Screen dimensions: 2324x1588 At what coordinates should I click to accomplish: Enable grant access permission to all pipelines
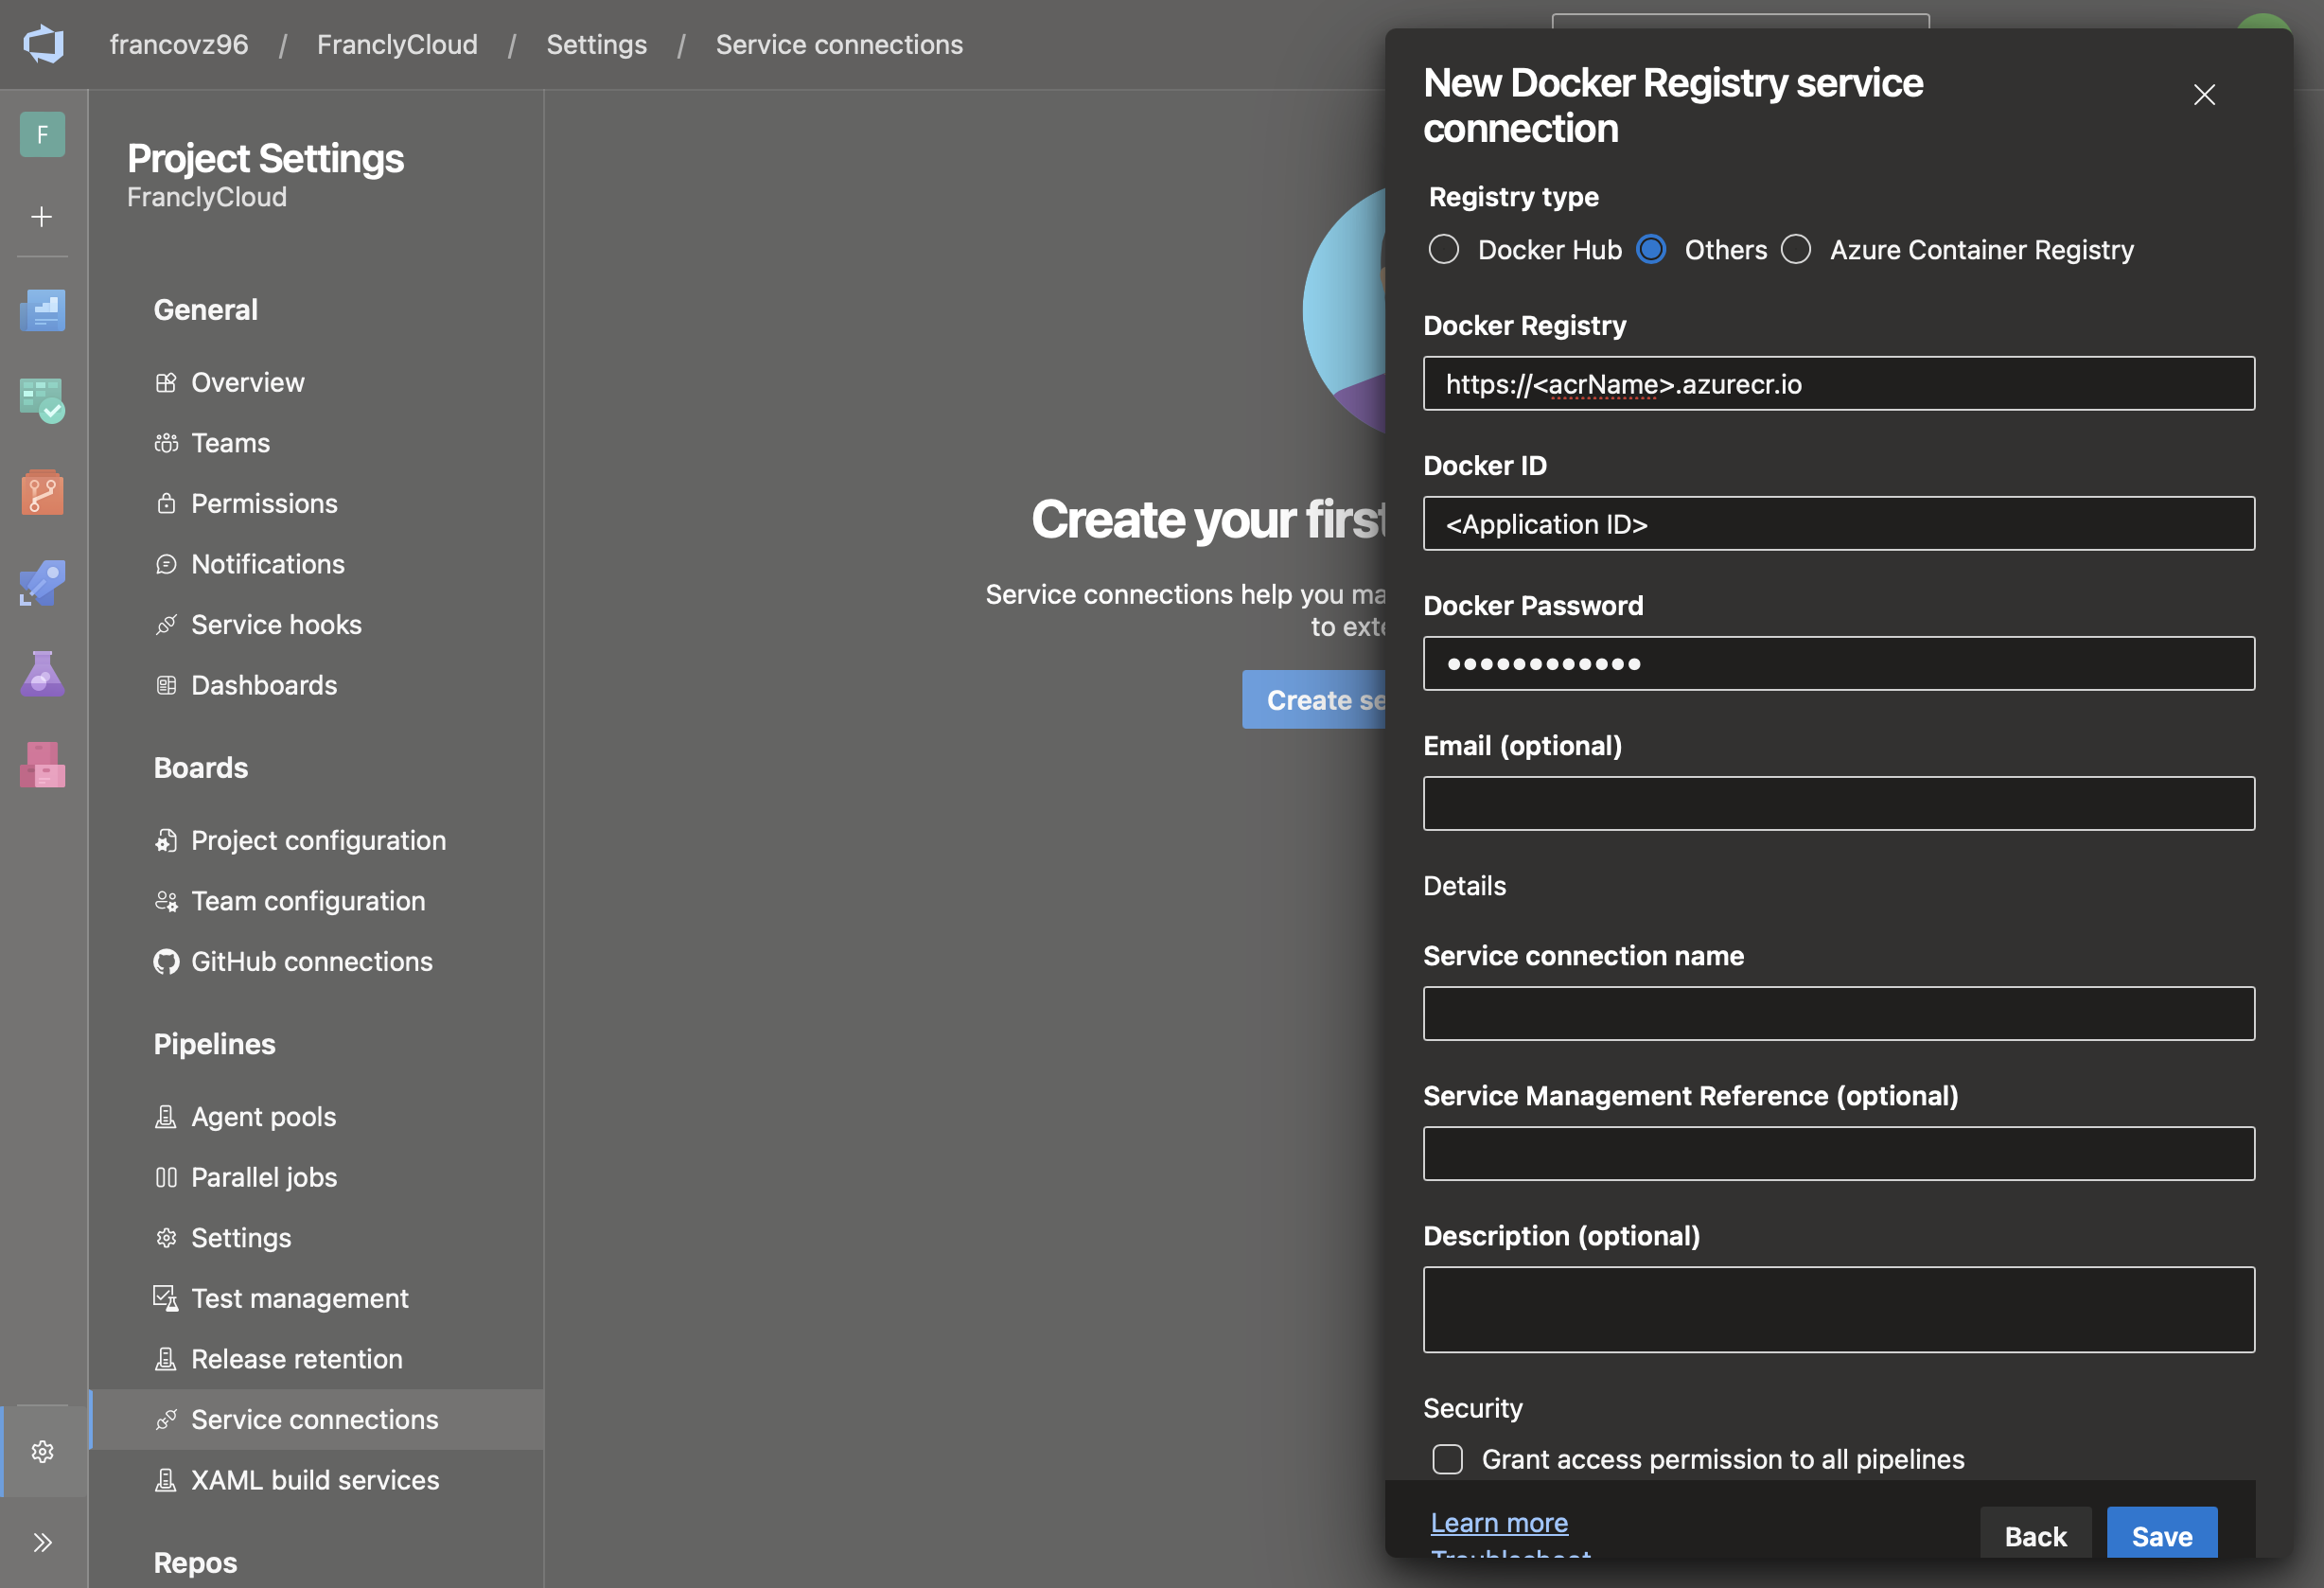click(1447, 1459)
